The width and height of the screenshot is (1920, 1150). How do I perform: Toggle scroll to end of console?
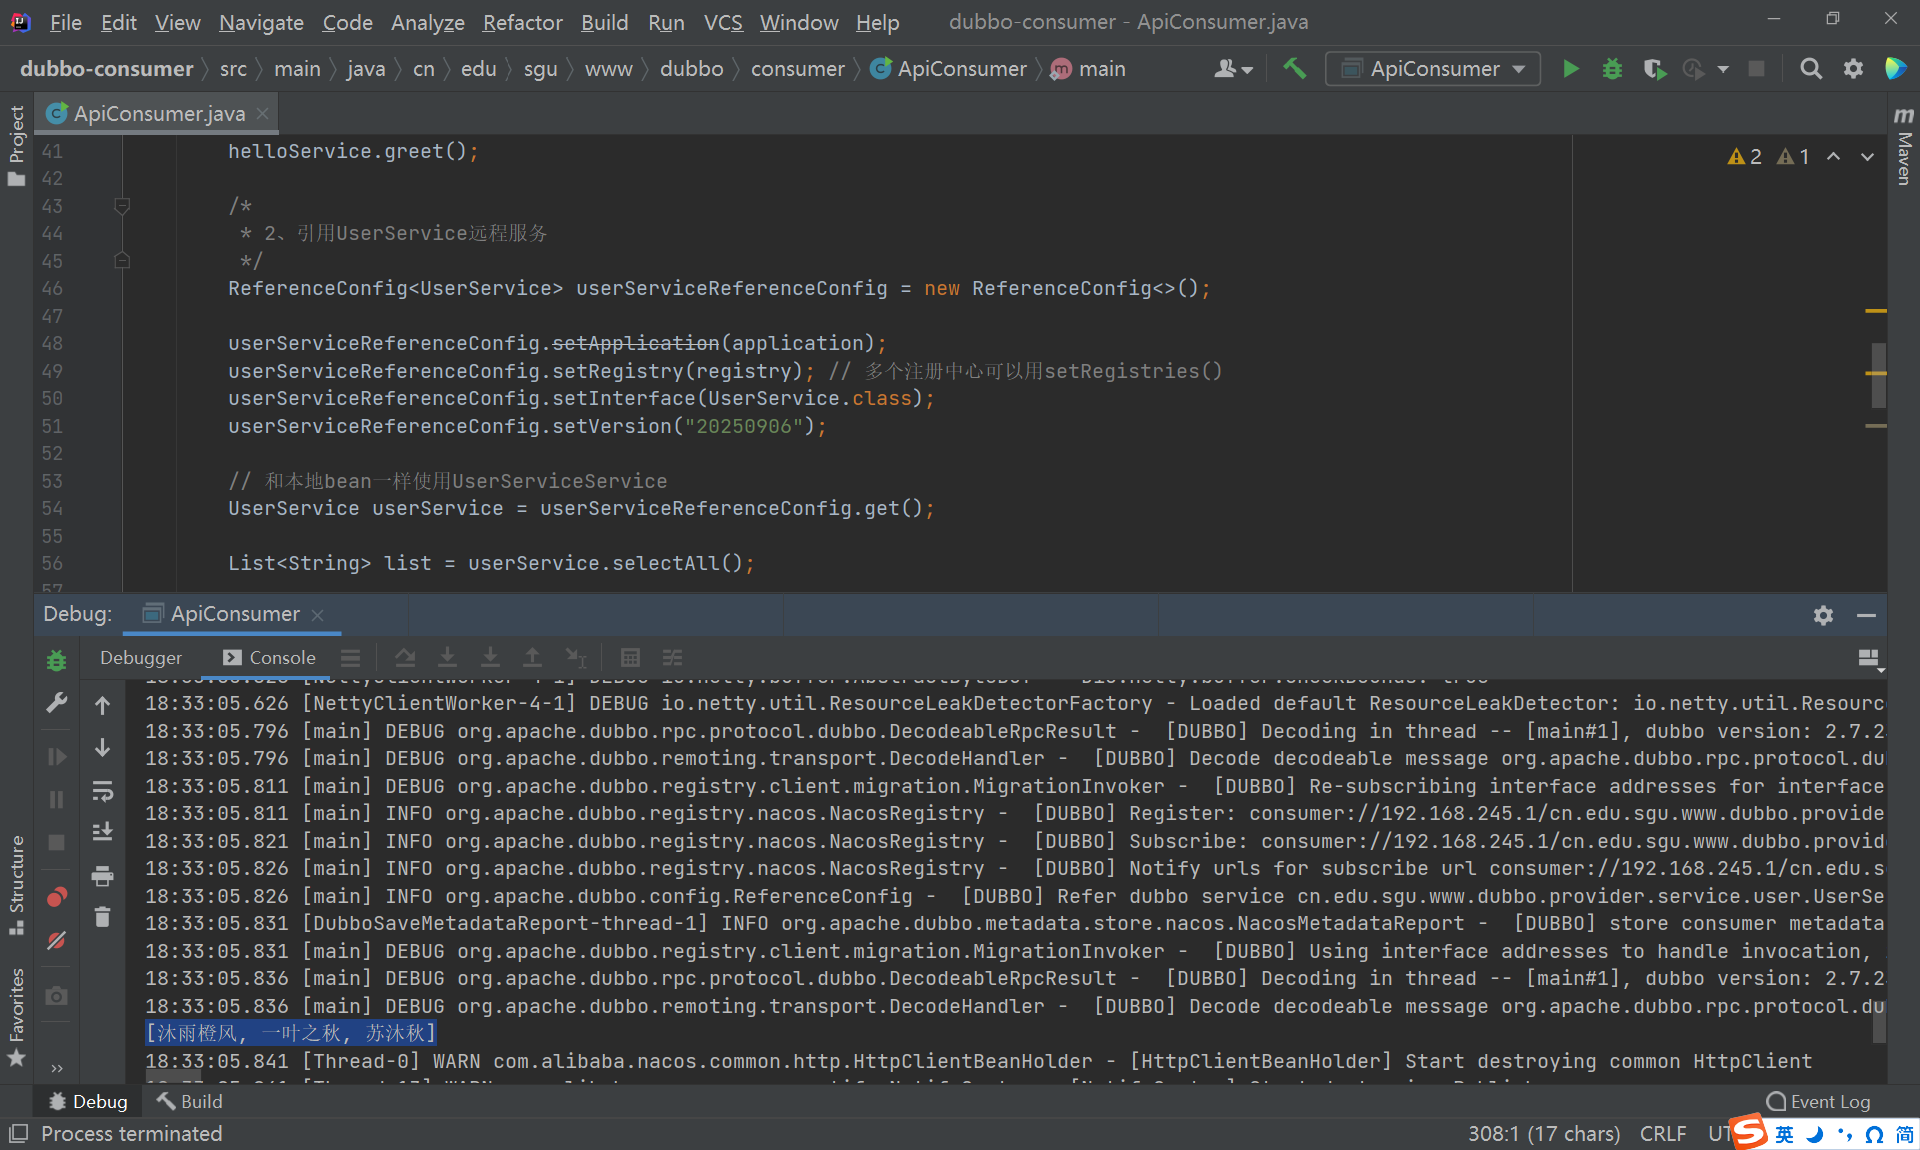pos(102,832)
